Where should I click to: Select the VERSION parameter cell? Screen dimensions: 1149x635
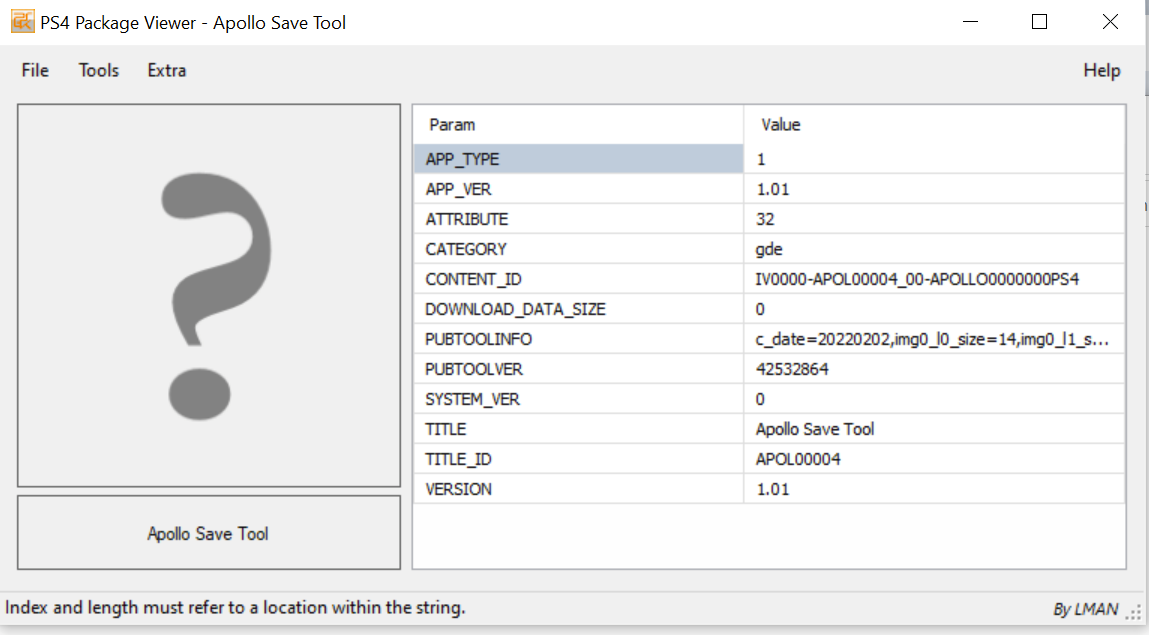click(579, 489)
